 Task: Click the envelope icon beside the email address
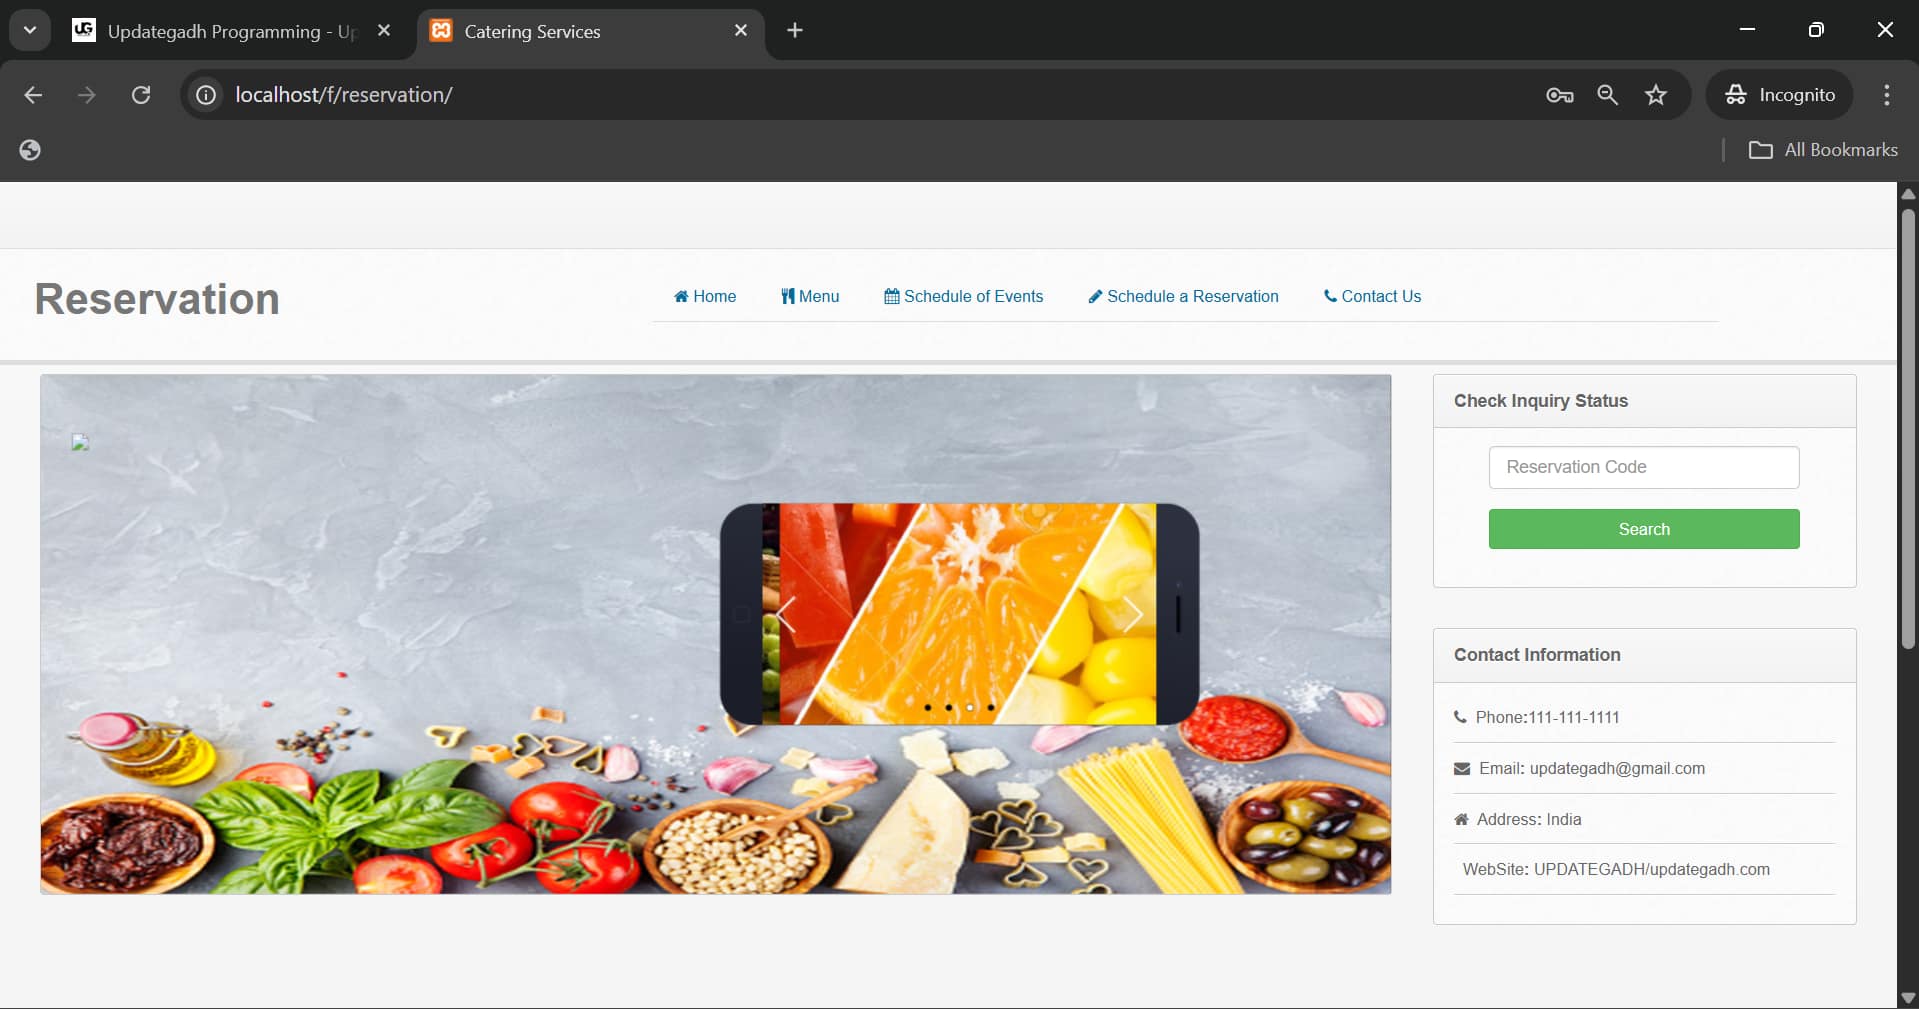tap(1461, 769)
